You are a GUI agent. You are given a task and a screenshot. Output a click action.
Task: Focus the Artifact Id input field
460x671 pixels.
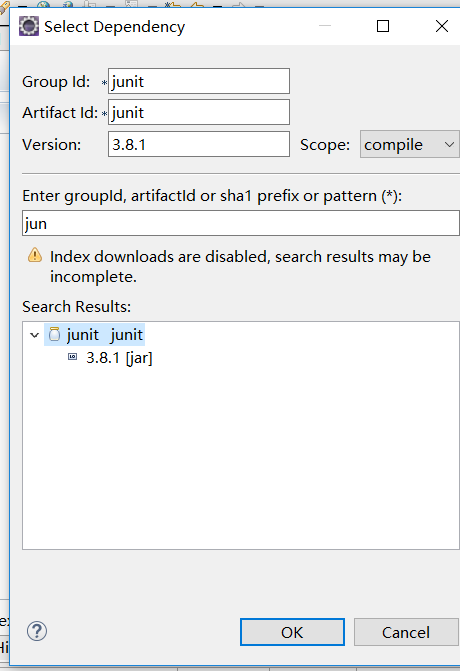tap(199, 112)
